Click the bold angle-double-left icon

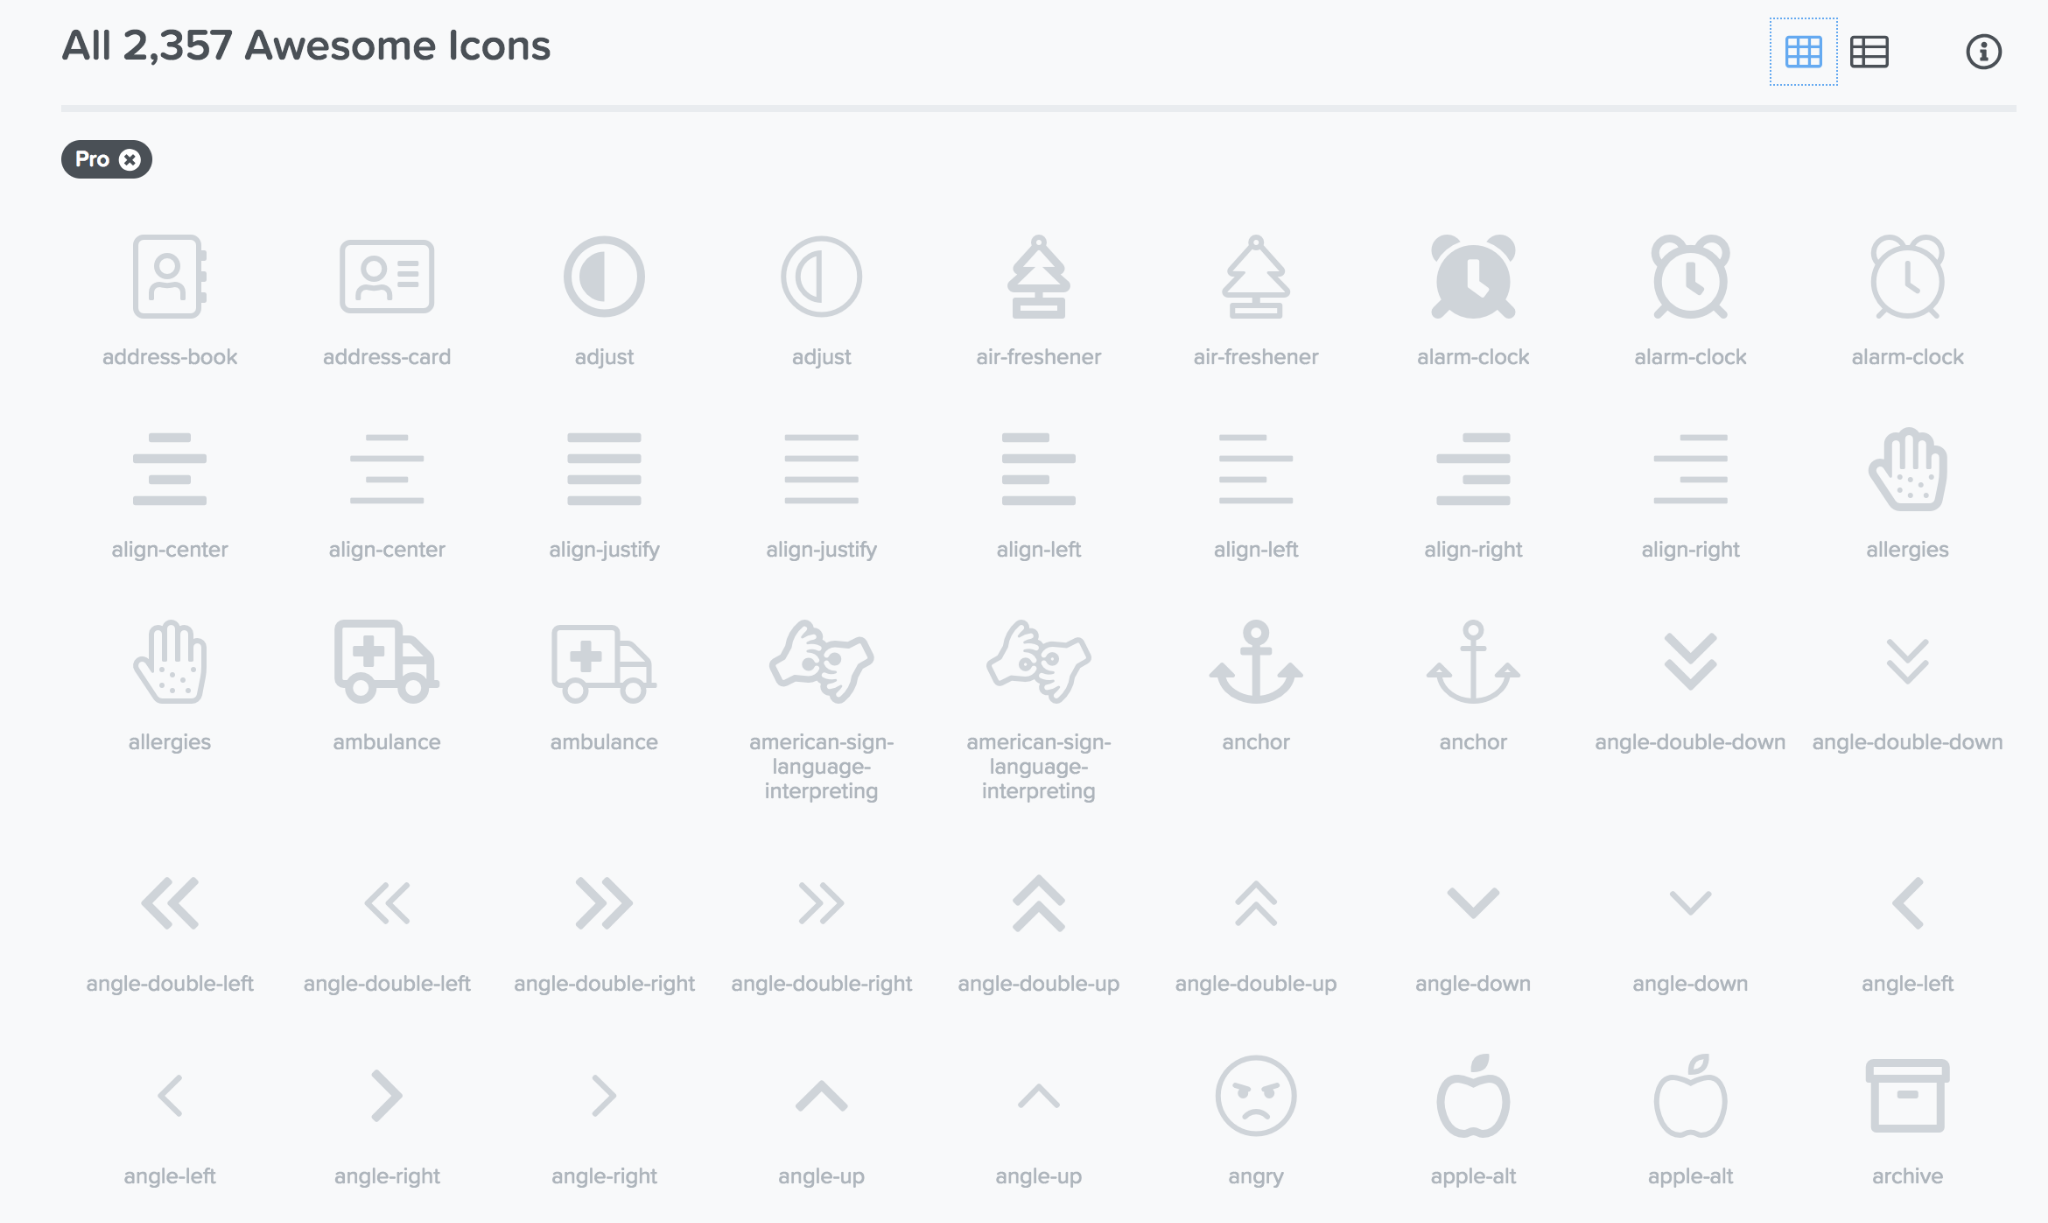[169, 903]
